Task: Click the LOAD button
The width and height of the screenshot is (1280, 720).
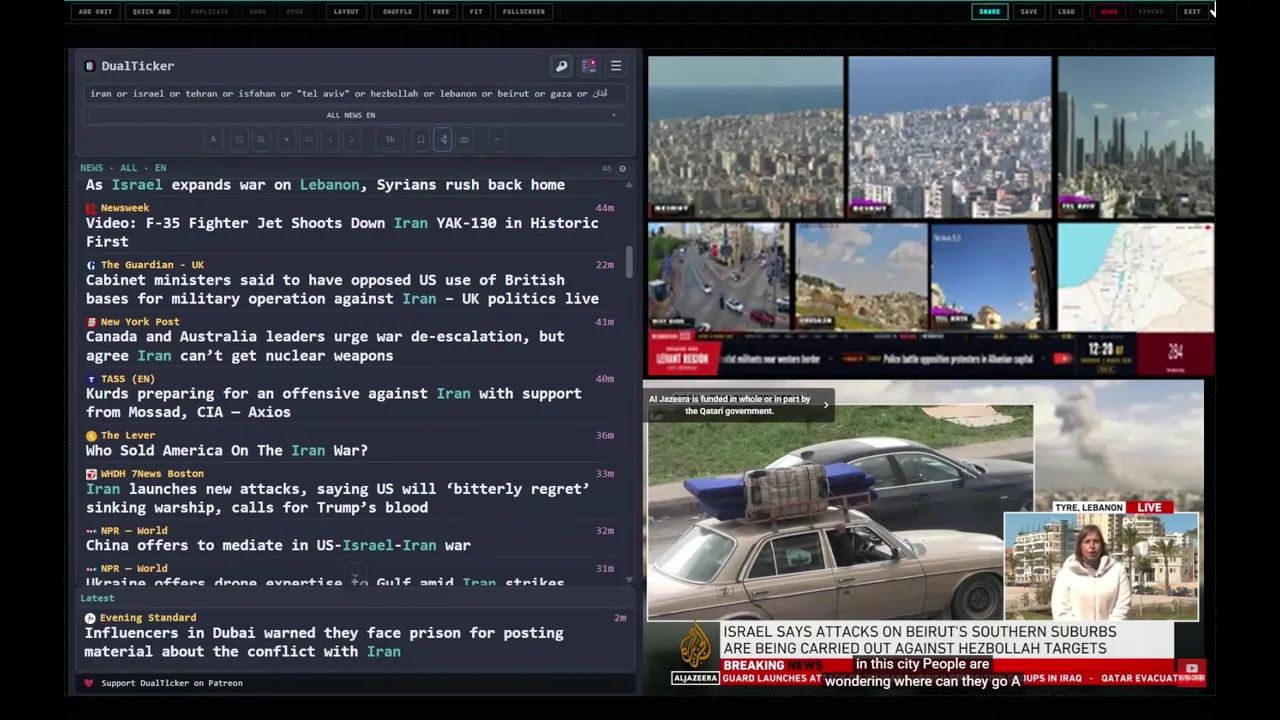Action: tap(1066, 12)
